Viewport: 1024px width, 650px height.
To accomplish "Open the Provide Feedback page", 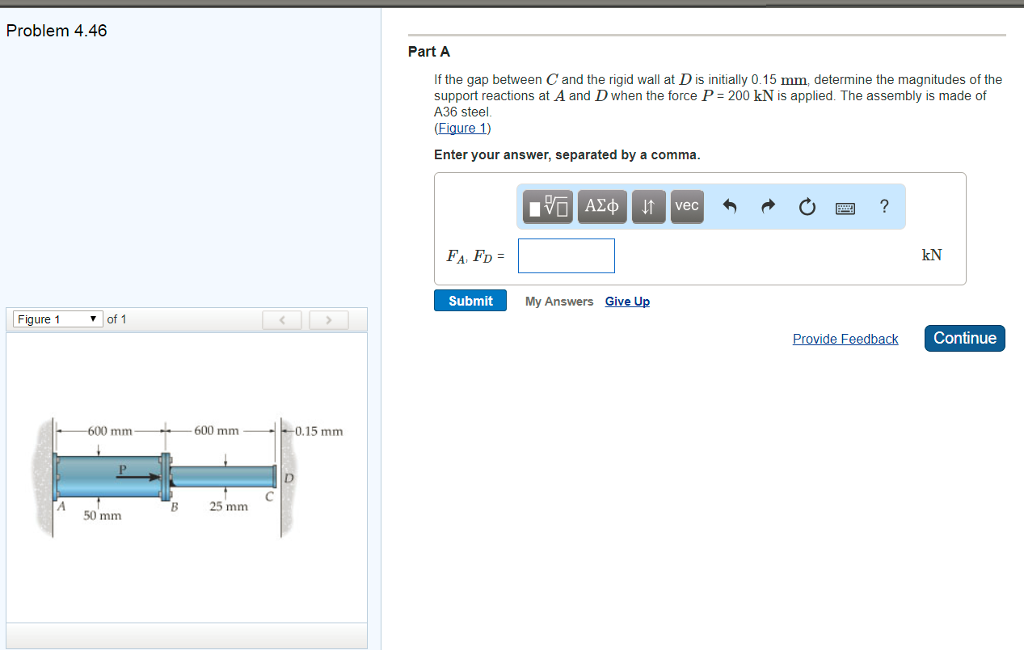I will point(845,338).
